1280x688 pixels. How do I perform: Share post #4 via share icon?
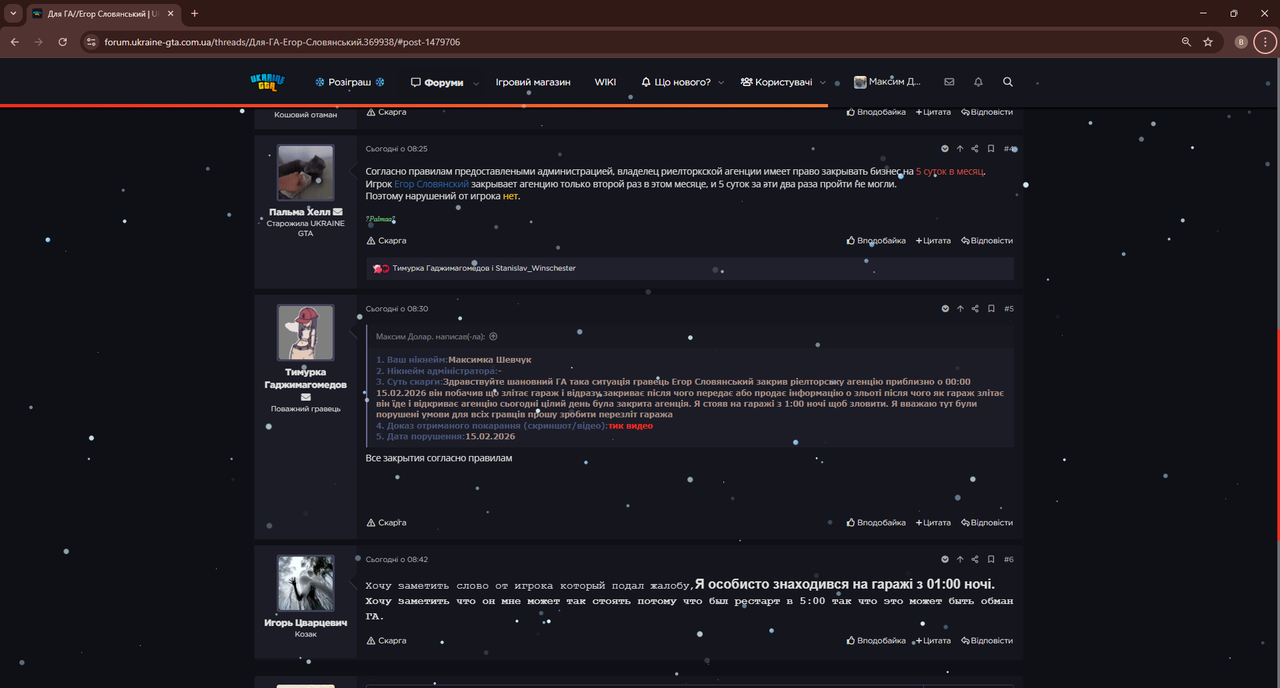pos(975,149)
